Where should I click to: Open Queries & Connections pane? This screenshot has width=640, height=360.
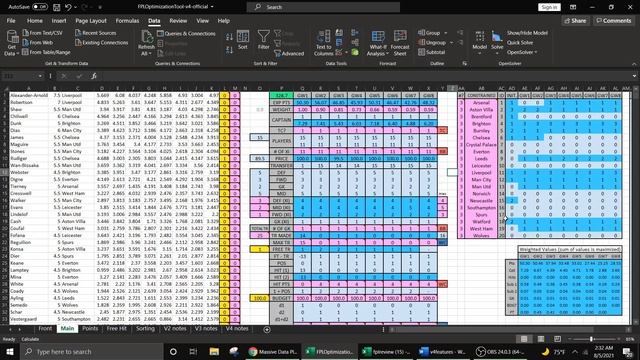click(x=186, y=33)
